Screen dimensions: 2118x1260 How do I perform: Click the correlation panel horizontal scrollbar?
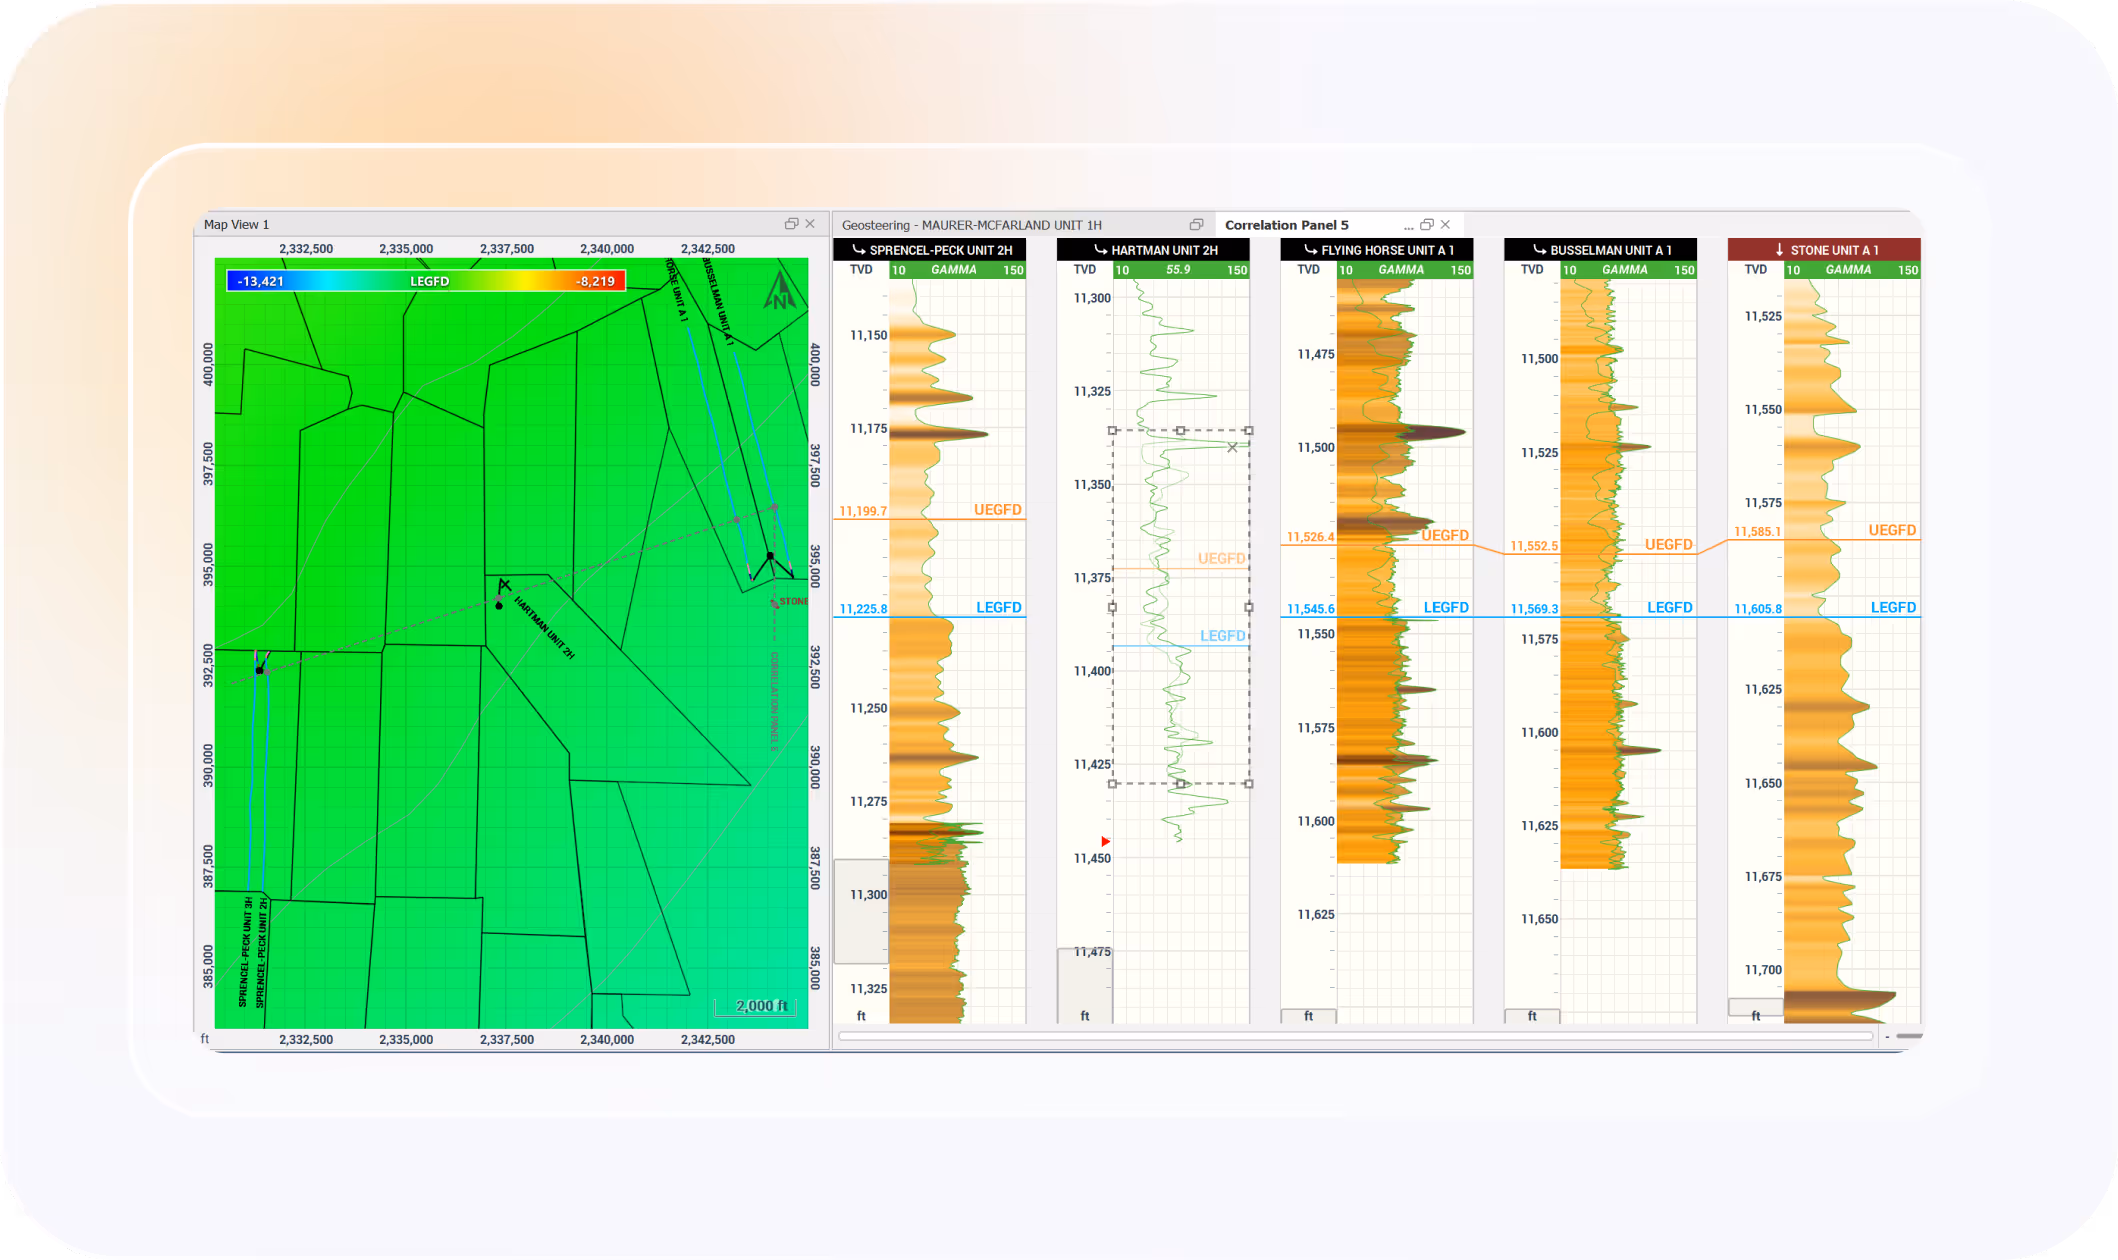(x=1355, y=1037)
